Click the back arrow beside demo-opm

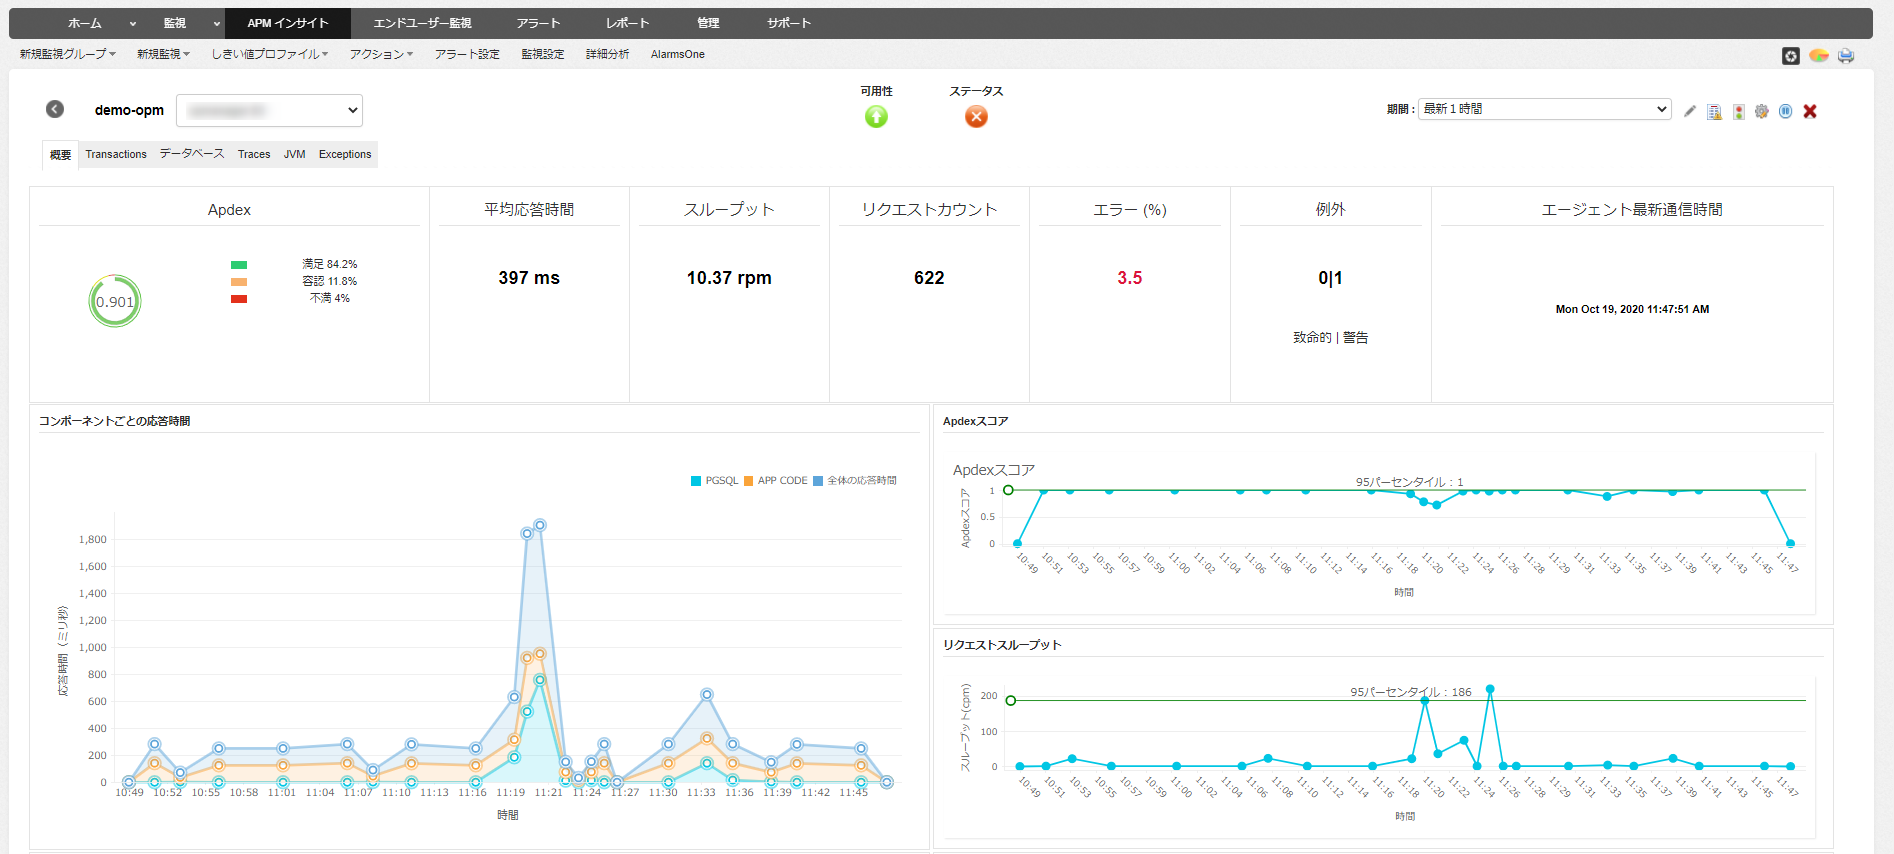[x=55, y=109]
